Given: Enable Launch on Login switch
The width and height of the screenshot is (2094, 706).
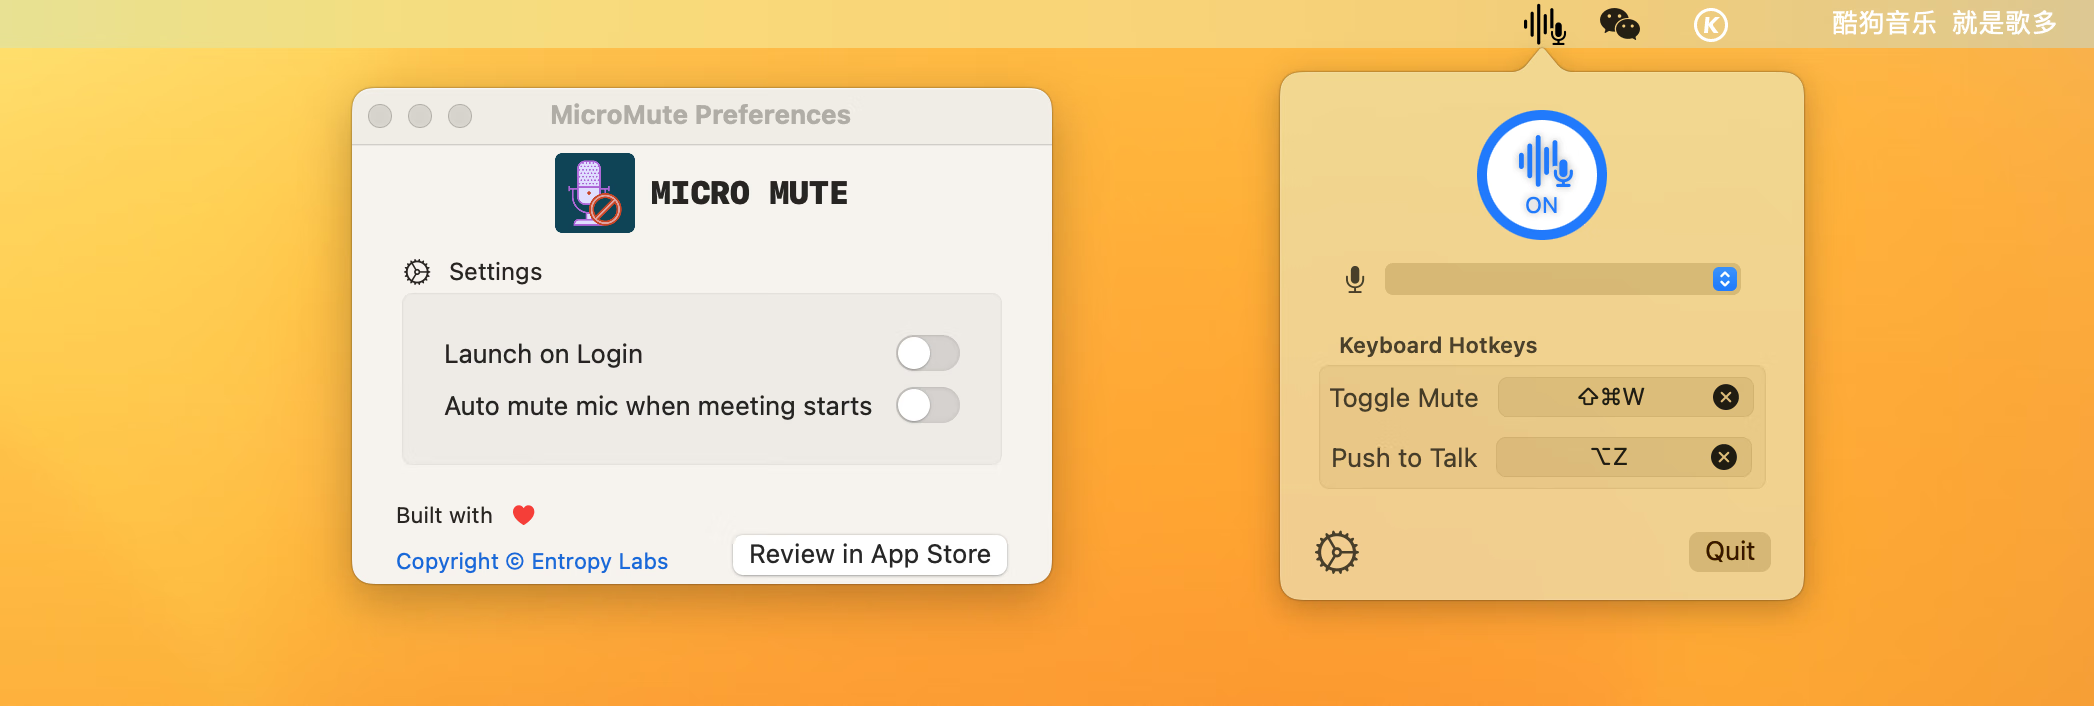Looking at the screenshot, I should click(x=927, y=353).
